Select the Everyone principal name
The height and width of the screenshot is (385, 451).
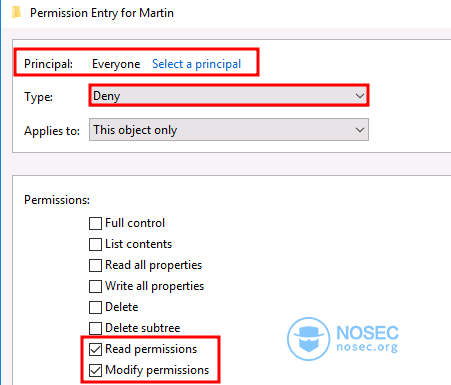coord(116,64)
